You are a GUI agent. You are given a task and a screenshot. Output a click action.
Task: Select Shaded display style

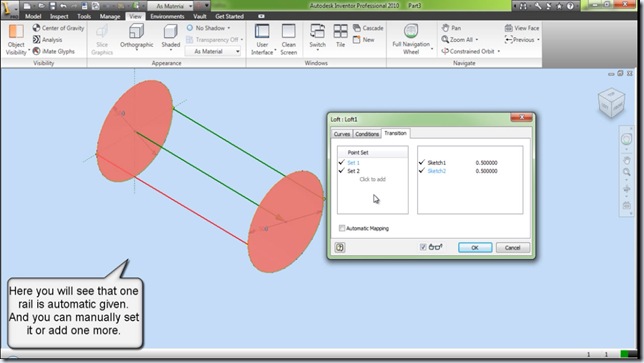point(170,37)
